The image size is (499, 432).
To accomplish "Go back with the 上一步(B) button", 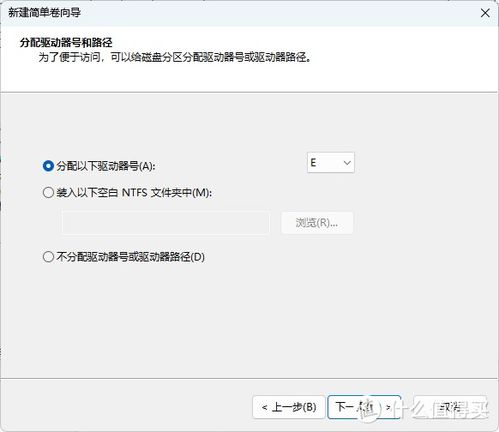I will [x=289, y=407].
